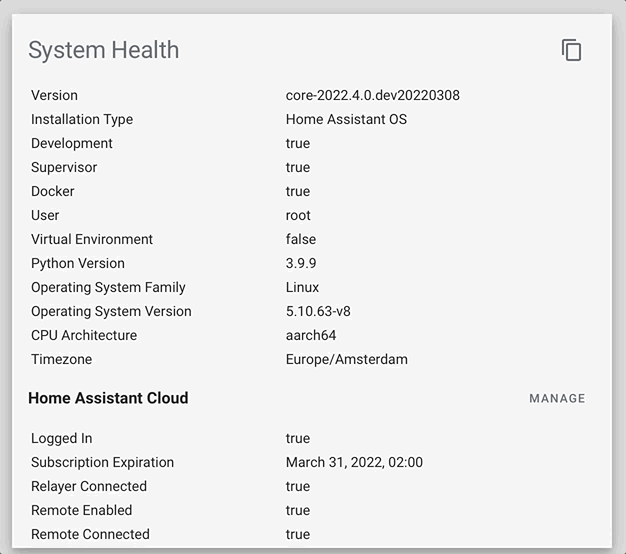
Task: Click the Logged In label
Action: [61, 439]
